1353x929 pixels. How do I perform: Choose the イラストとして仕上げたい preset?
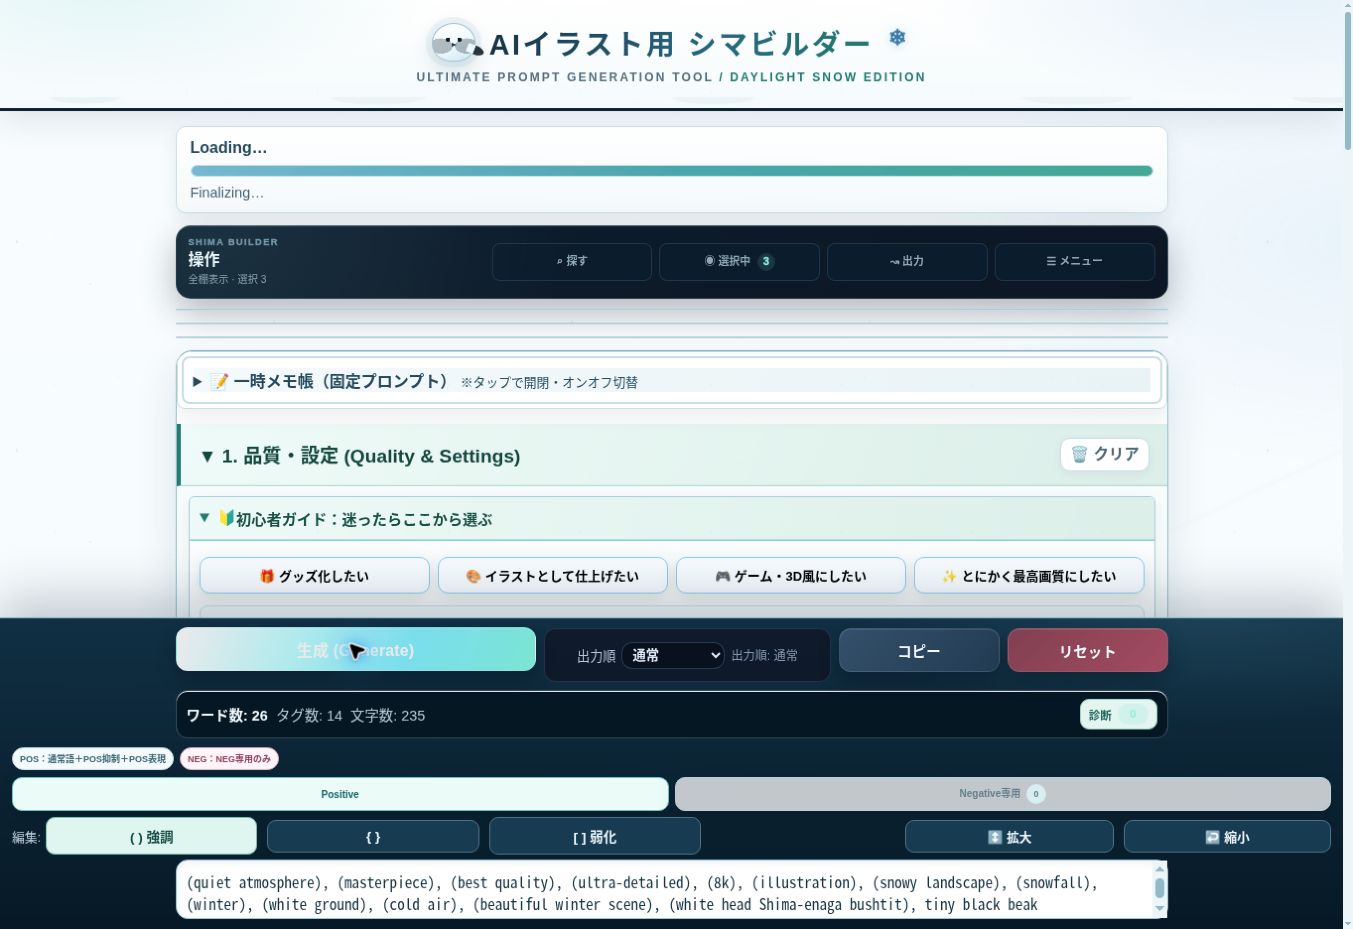tap(553, 576)
